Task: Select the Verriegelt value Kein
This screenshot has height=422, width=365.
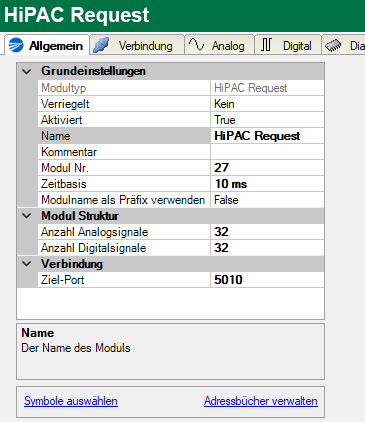Action: [267, 104]
